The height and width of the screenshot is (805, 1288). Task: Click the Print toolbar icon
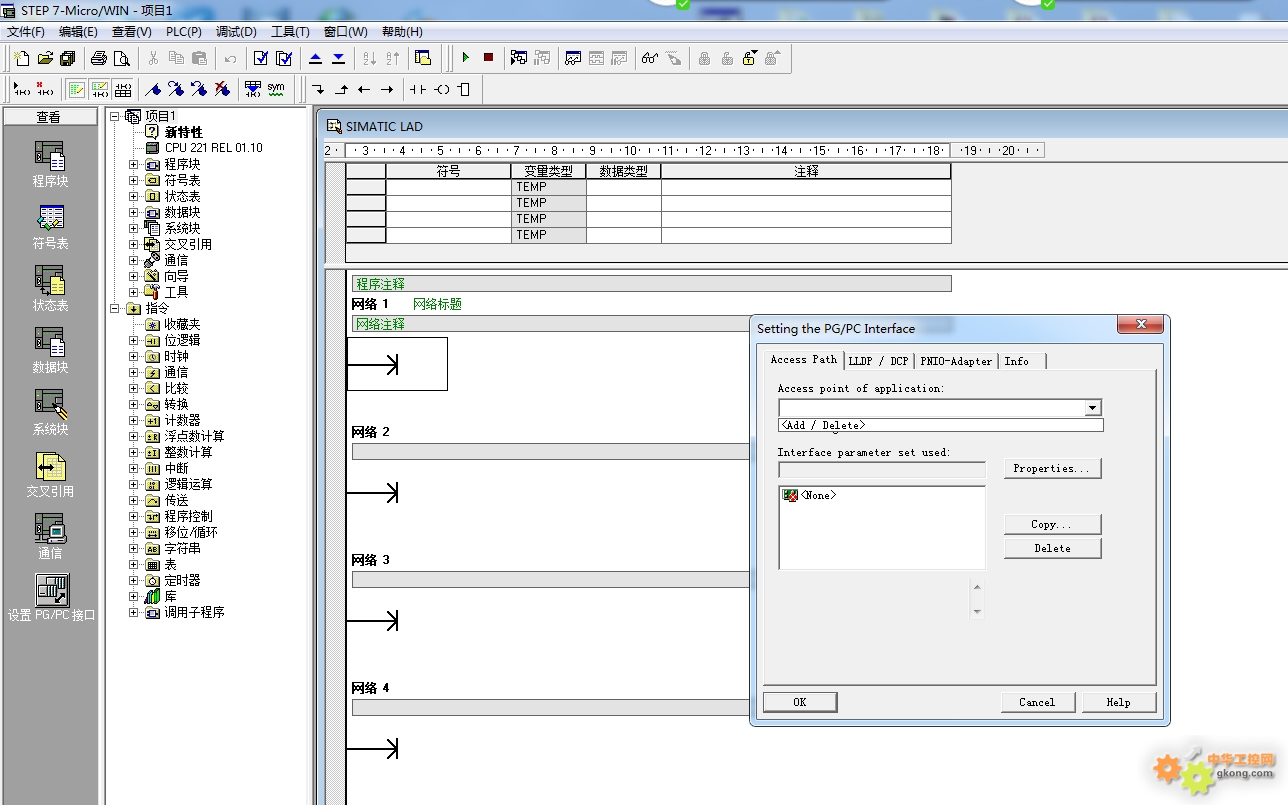99,58
